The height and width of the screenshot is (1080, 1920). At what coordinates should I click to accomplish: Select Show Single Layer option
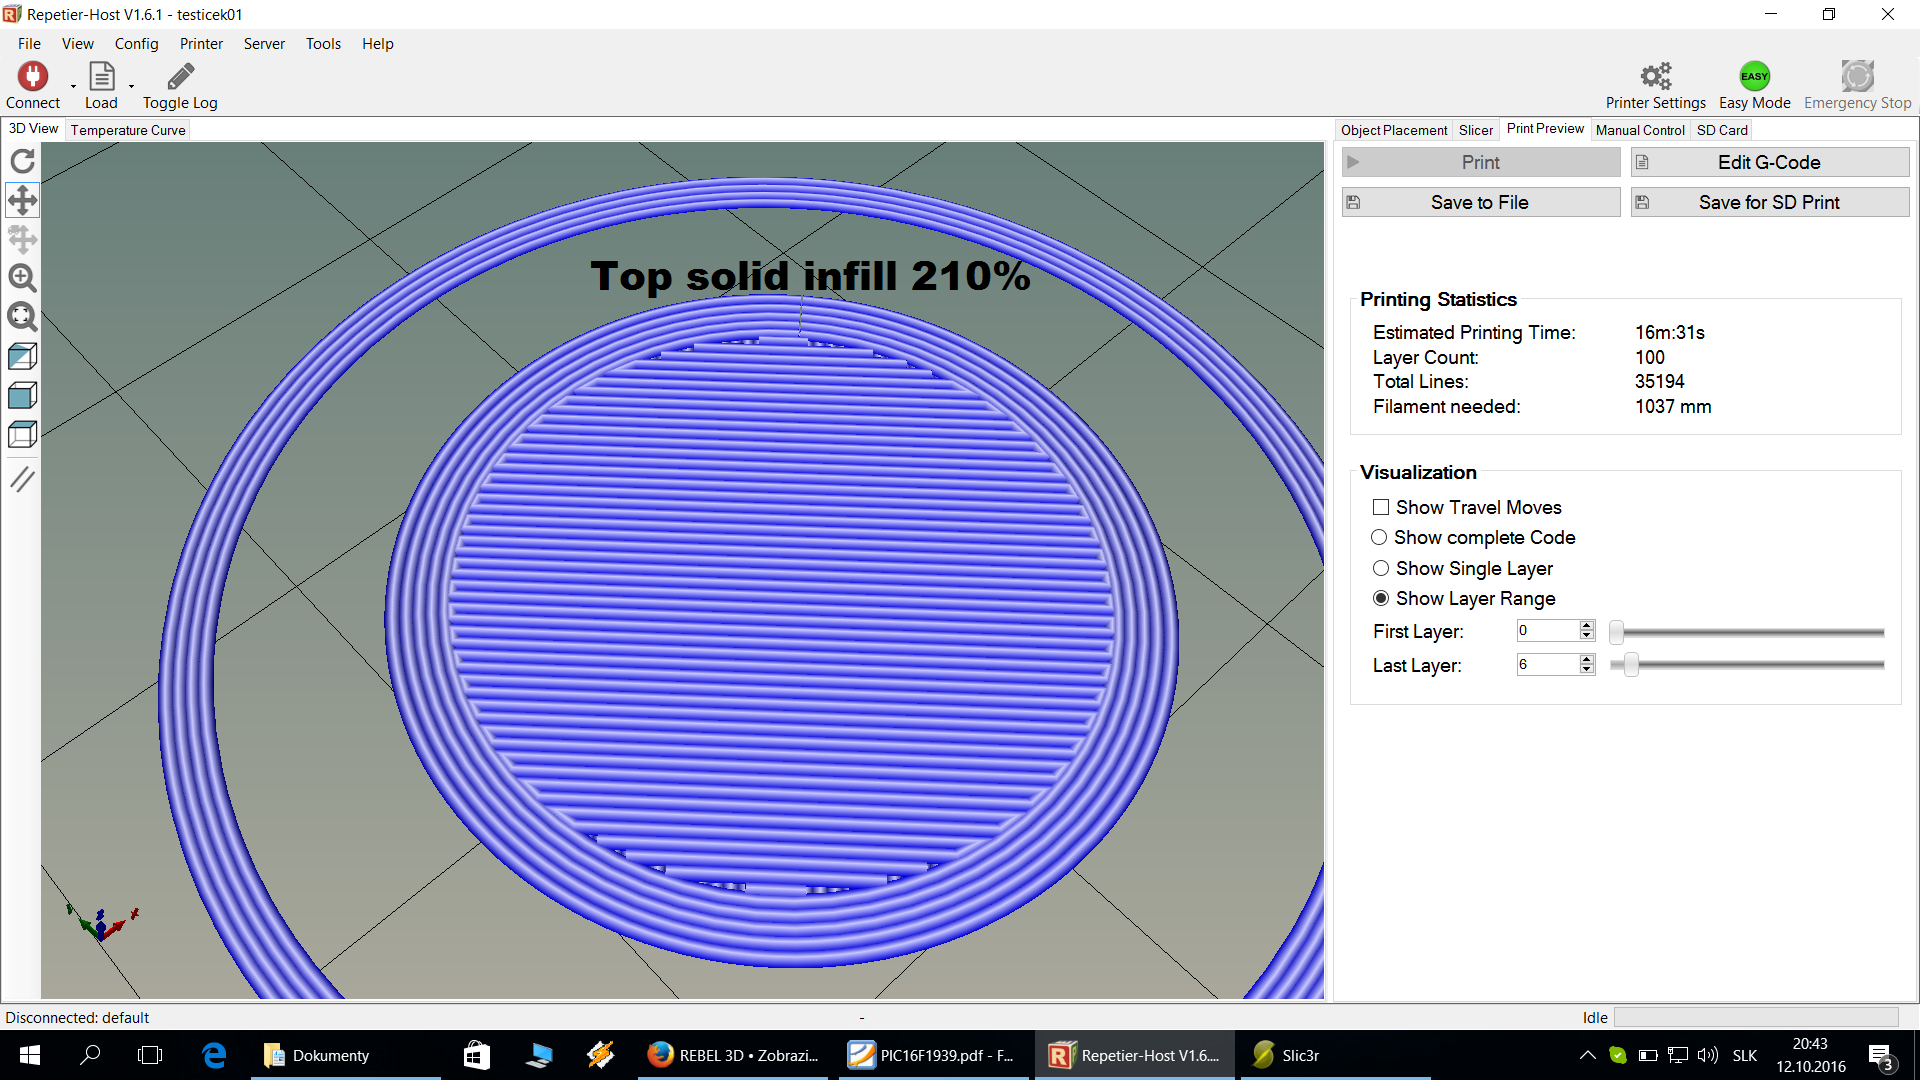tap(1381, 568)
